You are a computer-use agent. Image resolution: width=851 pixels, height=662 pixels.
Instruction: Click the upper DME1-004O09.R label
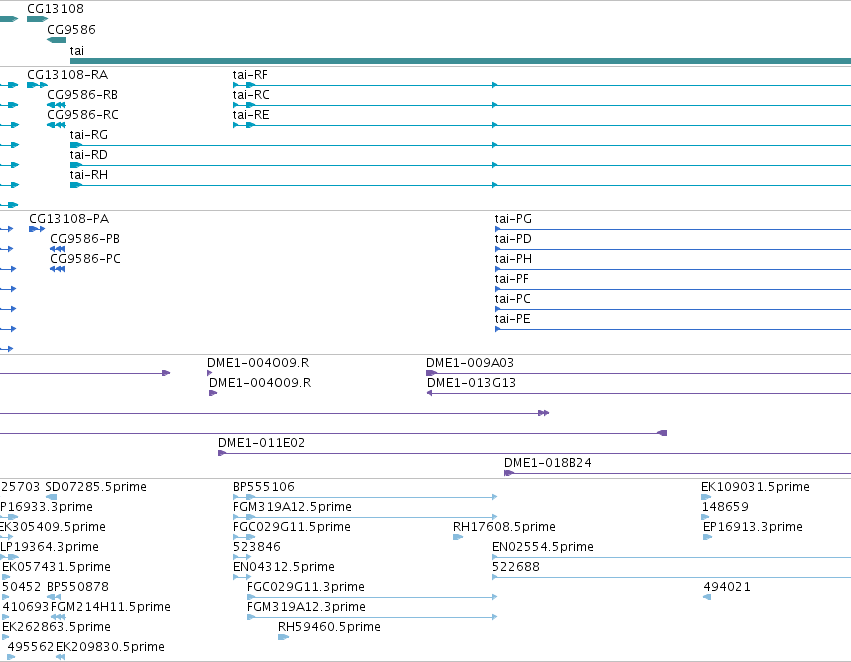258,362
